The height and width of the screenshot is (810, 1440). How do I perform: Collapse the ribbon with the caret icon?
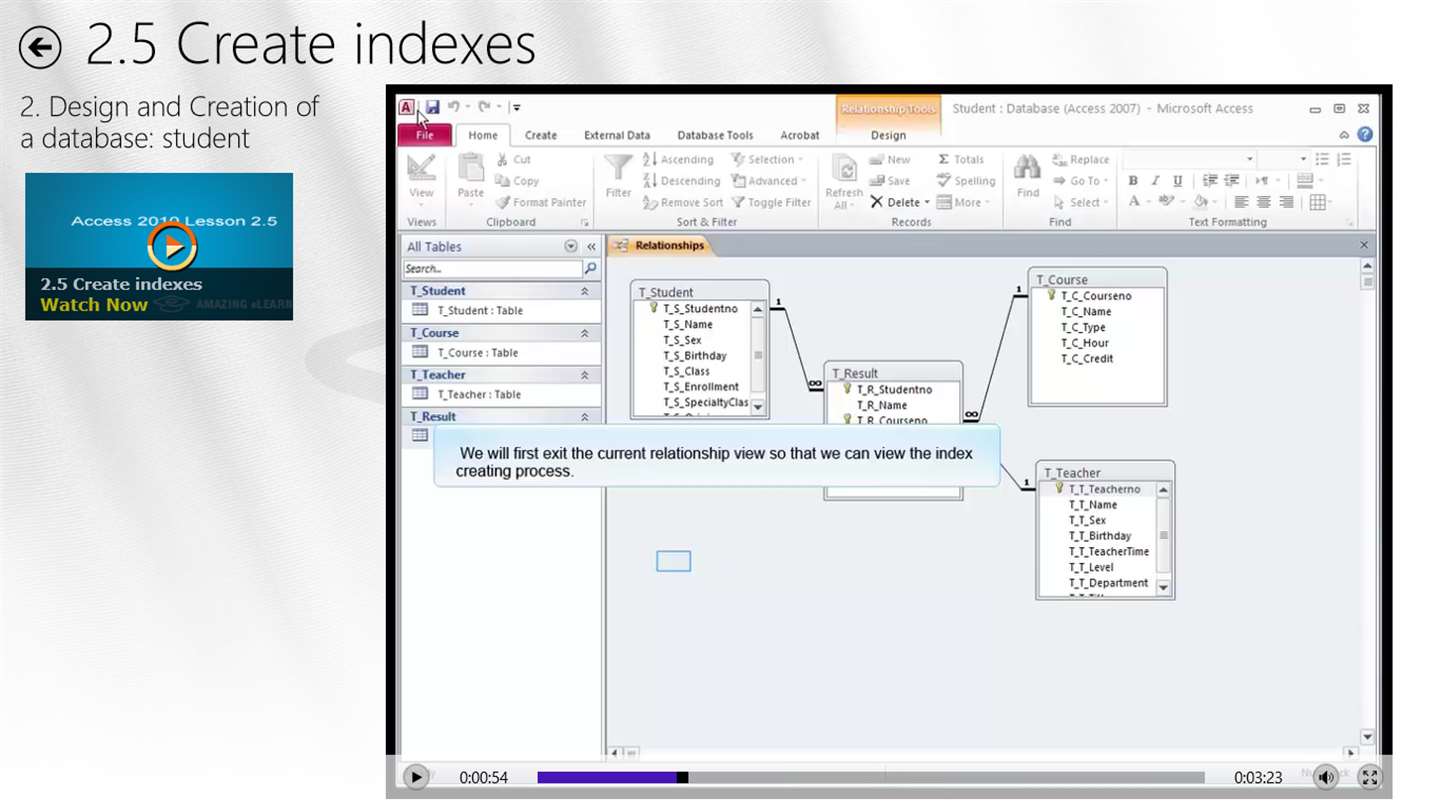(x=1345, y=135)
